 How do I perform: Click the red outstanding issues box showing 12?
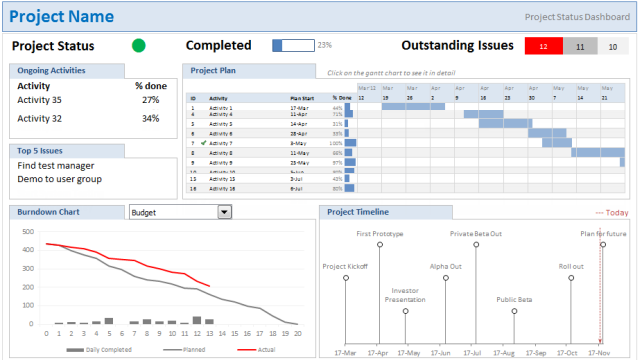(x=544, y=46)
